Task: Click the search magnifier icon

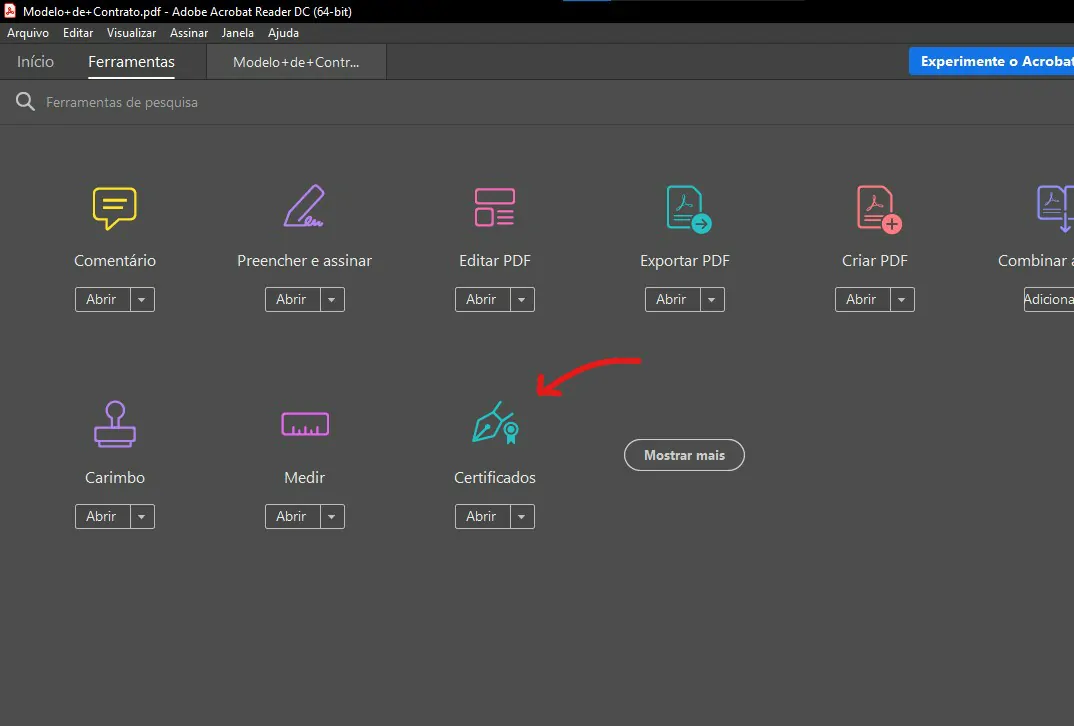Action: click(x=25, y=102)
